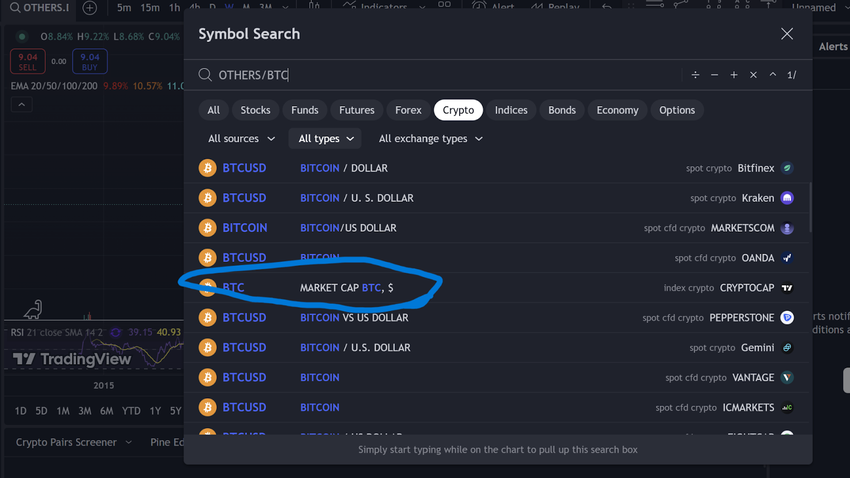The height and width of the screenshot is (478, 850).
Task: Select the Crypto category tab
Action: click(458, 110)
